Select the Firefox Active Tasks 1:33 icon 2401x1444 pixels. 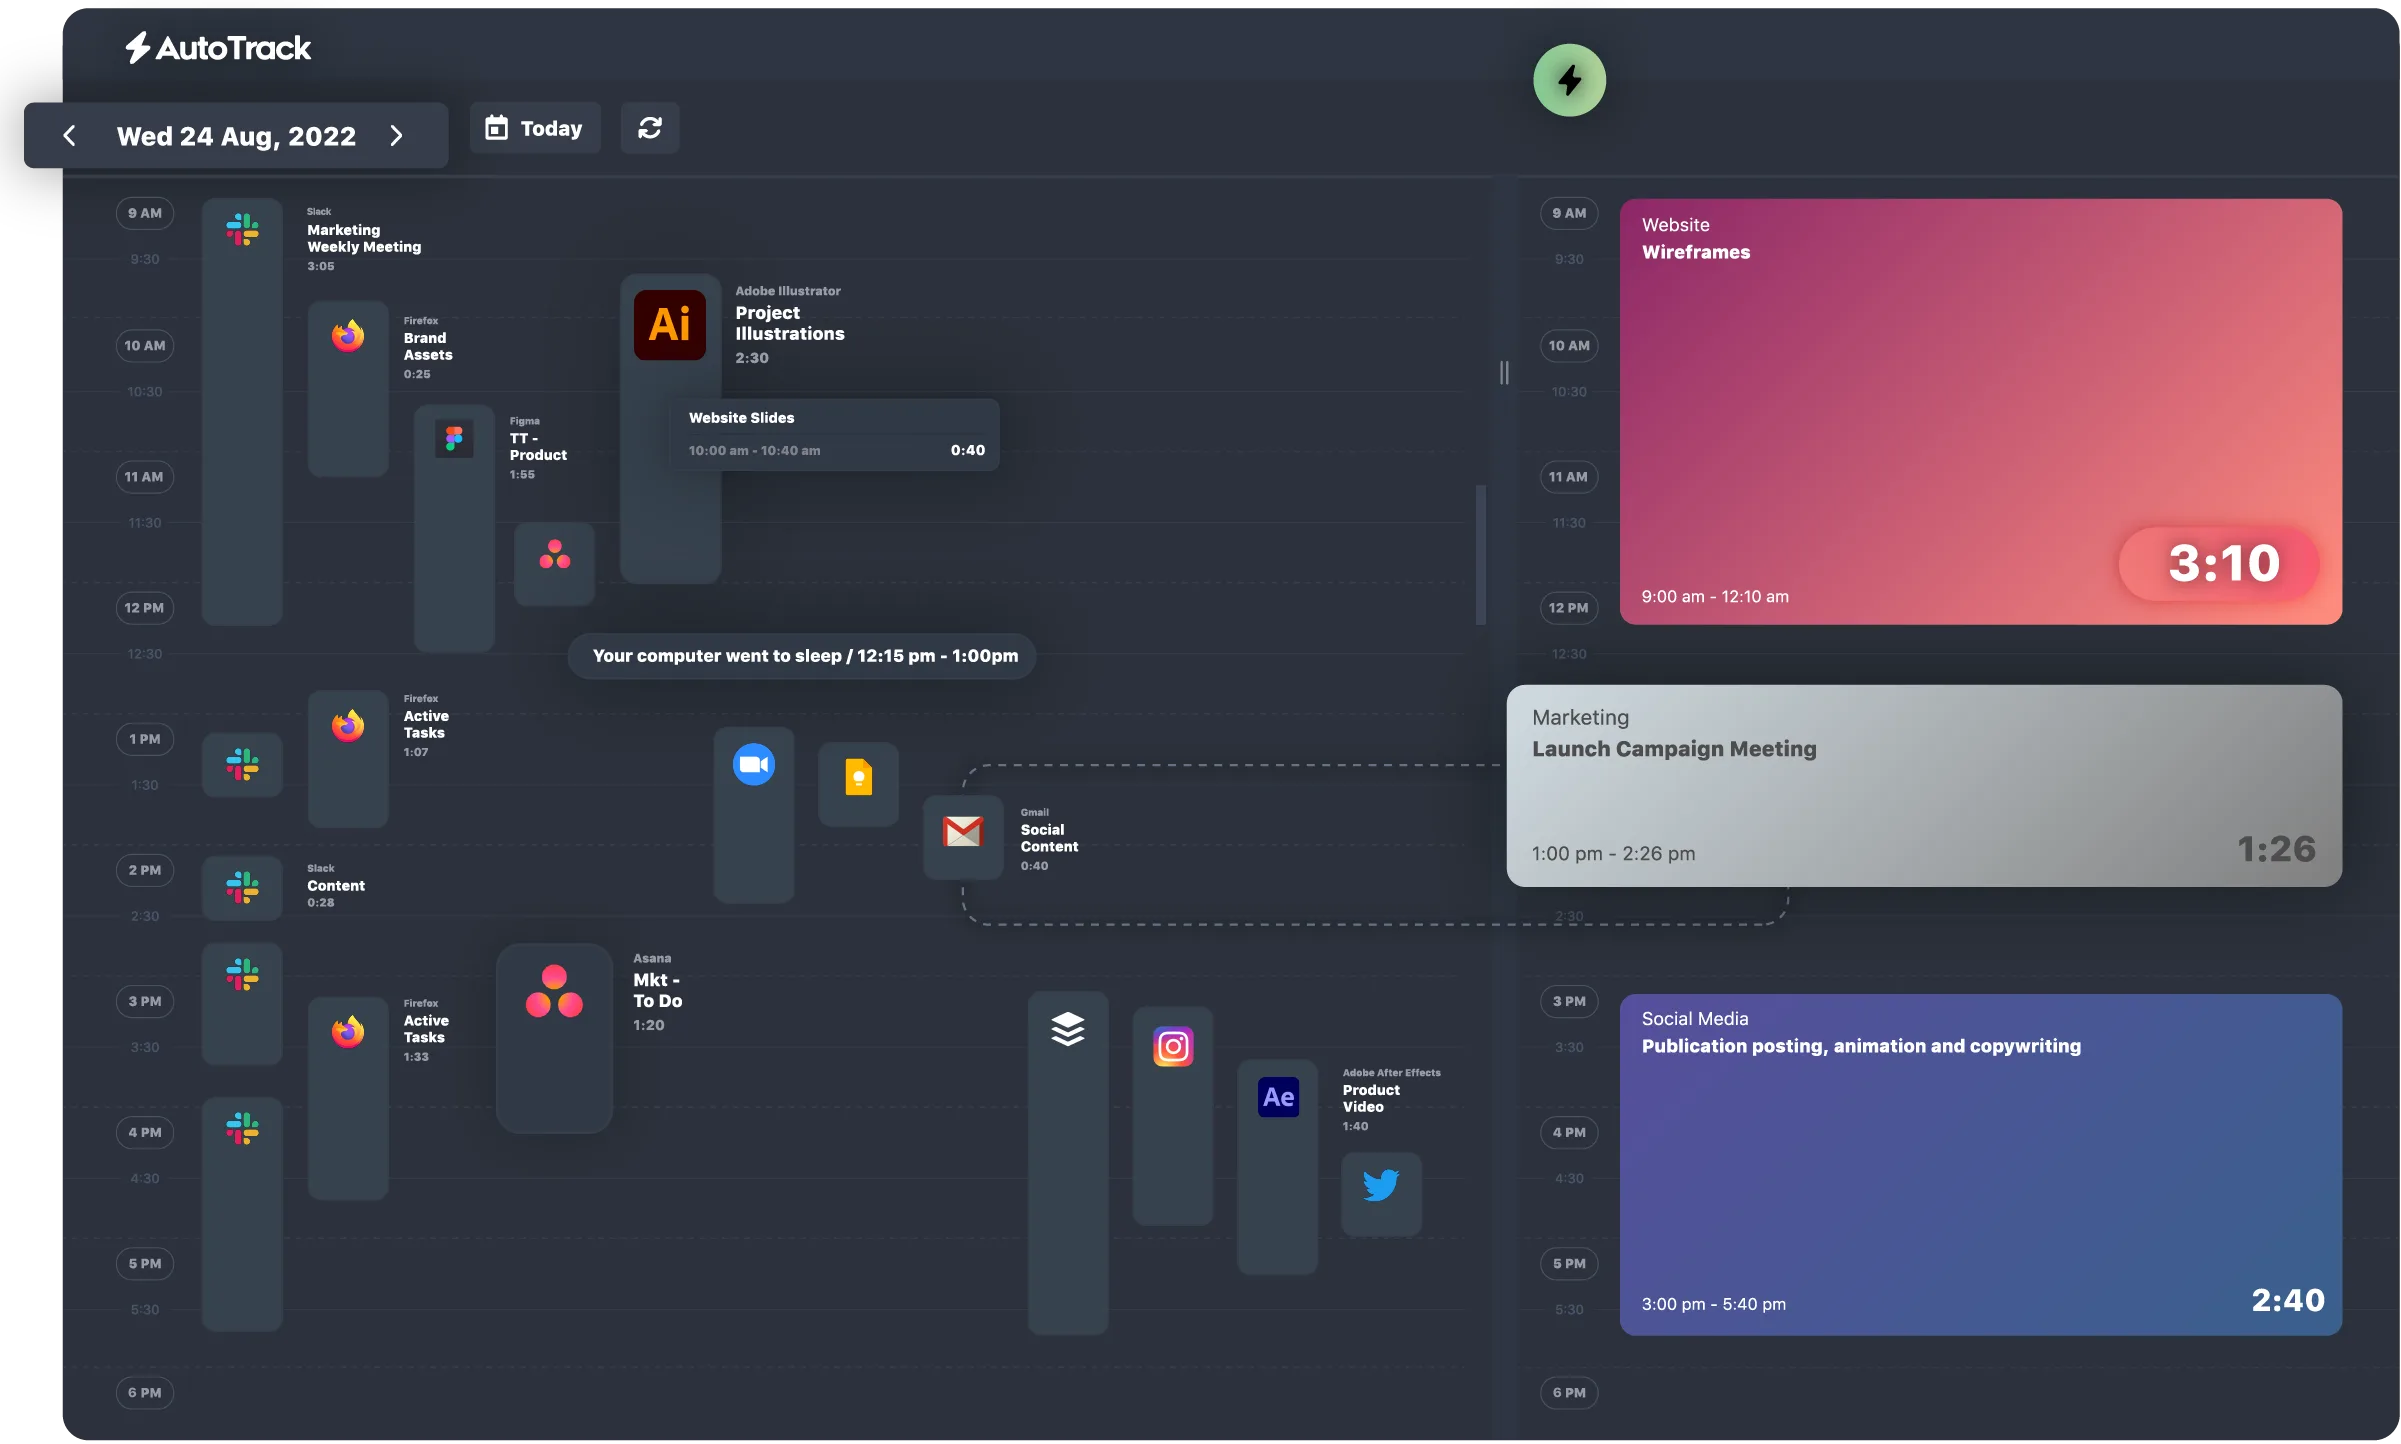point(348,1031)
